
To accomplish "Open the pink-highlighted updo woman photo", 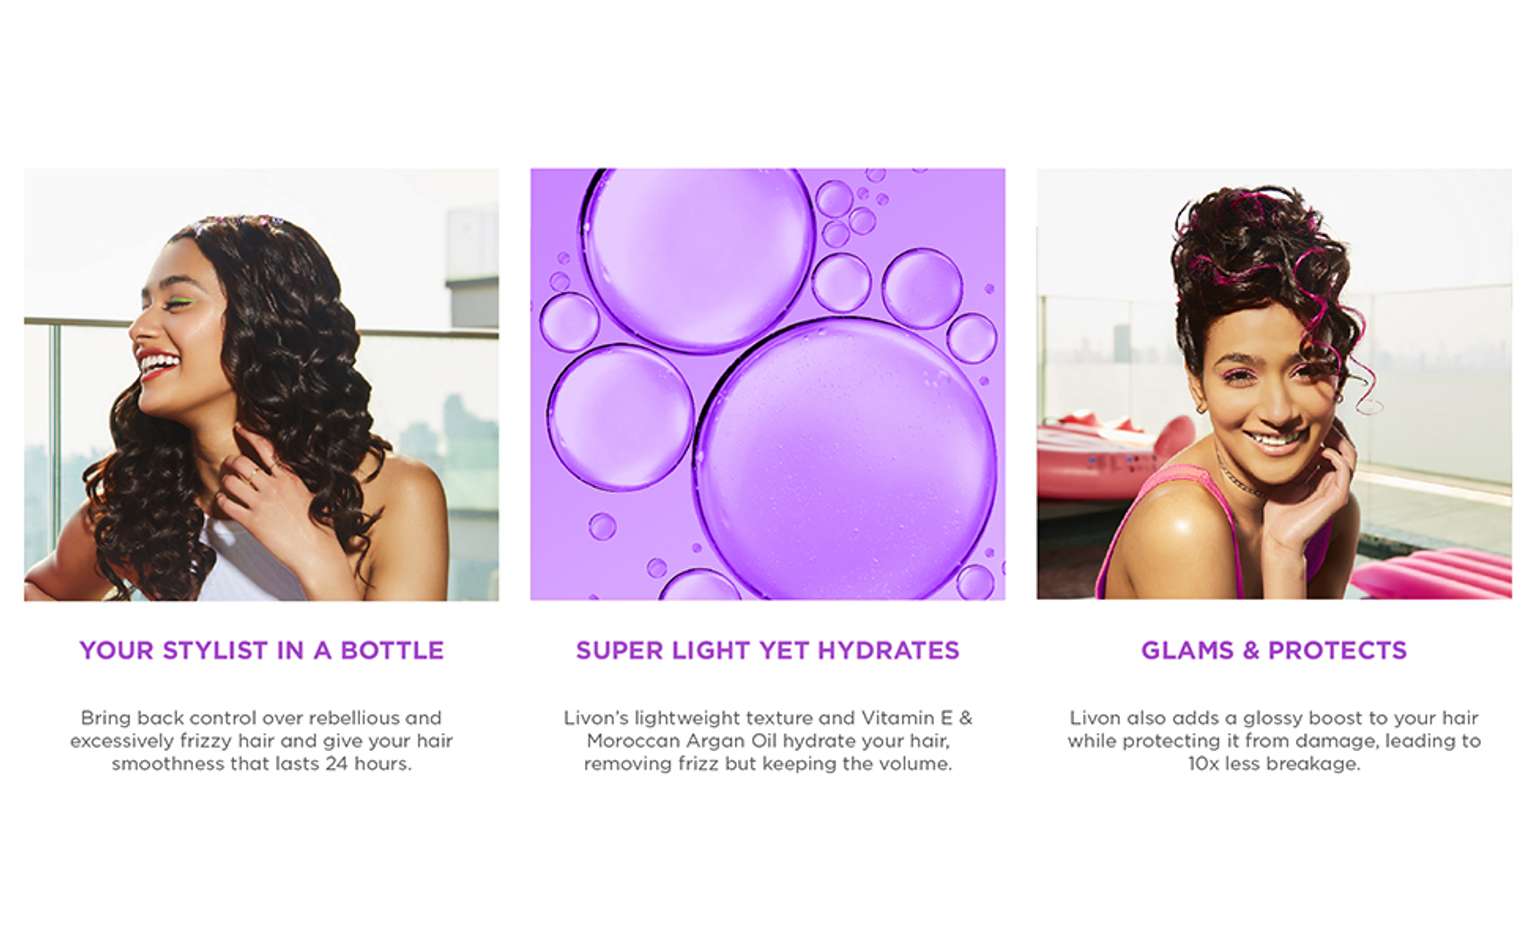I will click(x=1274, y=384).
